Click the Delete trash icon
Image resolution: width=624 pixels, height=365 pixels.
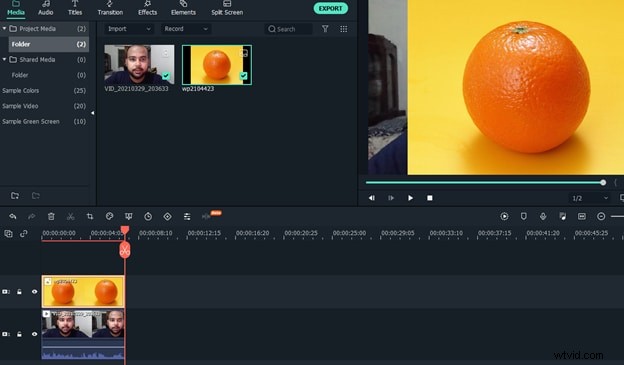tap(51, 216)
